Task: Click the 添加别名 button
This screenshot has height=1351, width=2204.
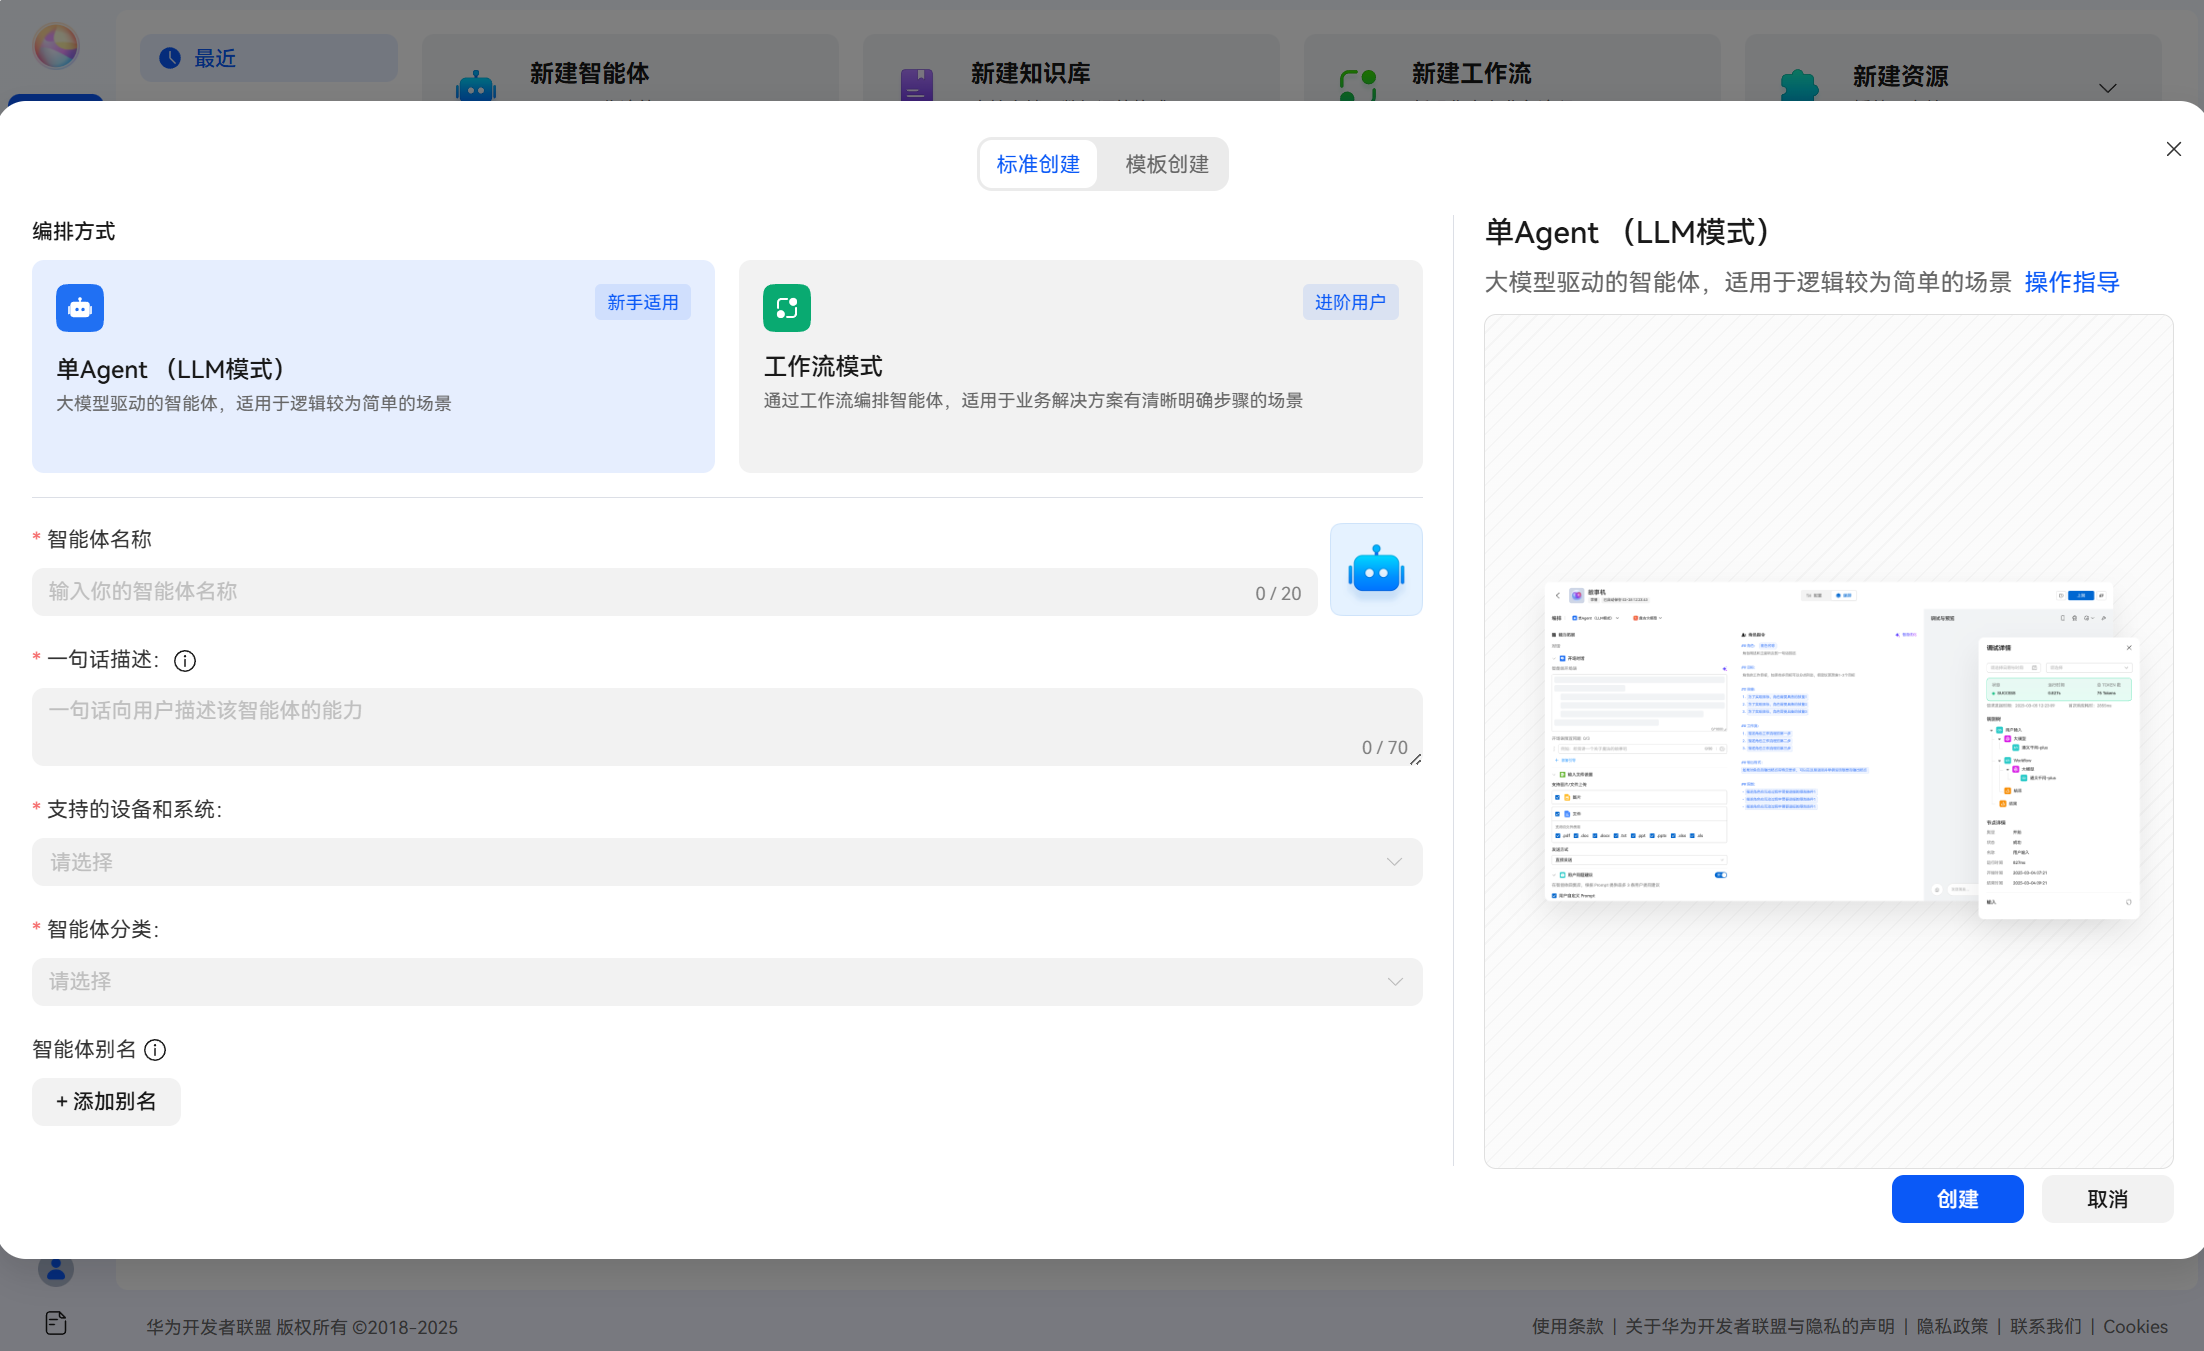Action: point(106,1102)
